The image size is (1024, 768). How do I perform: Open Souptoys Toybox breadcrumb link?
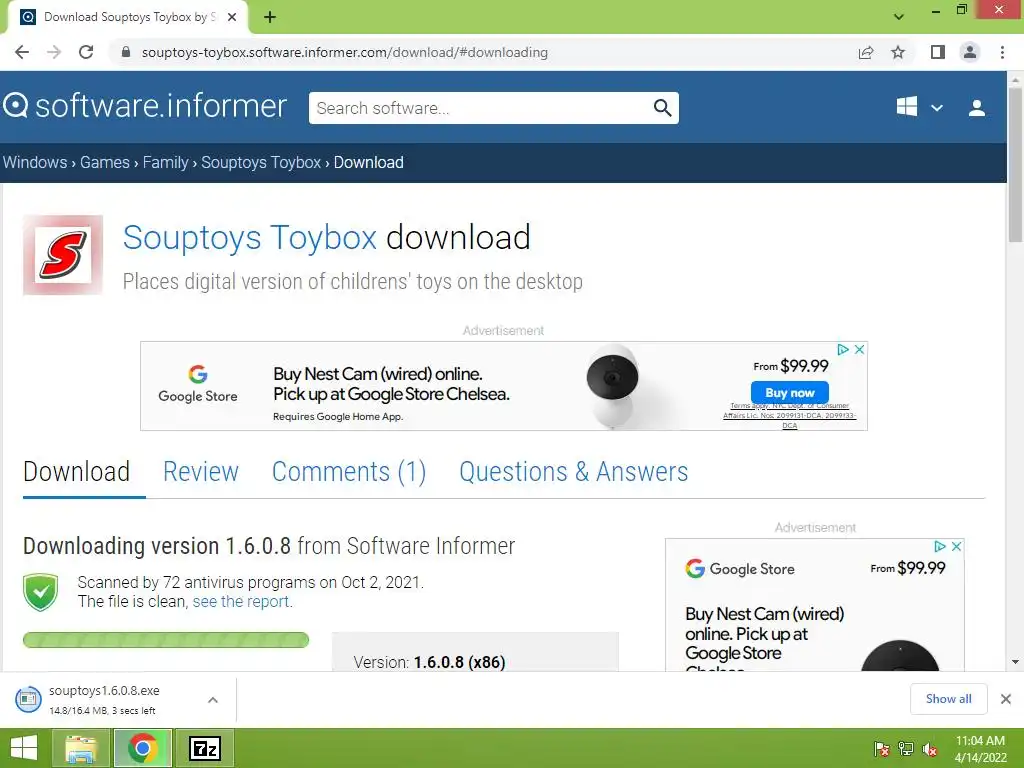pyautogui.click(x=261, y=162)
